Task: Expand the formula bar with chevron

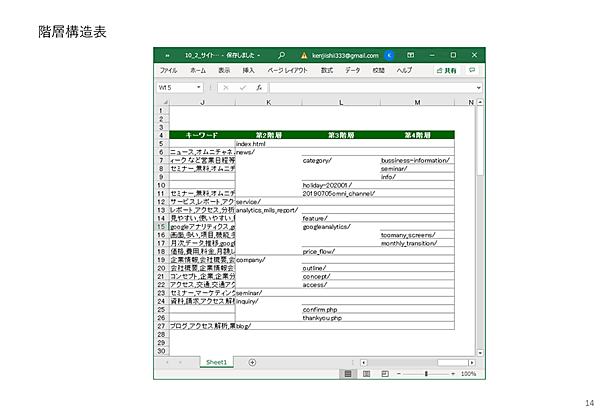Action: (x=478, y=88)
